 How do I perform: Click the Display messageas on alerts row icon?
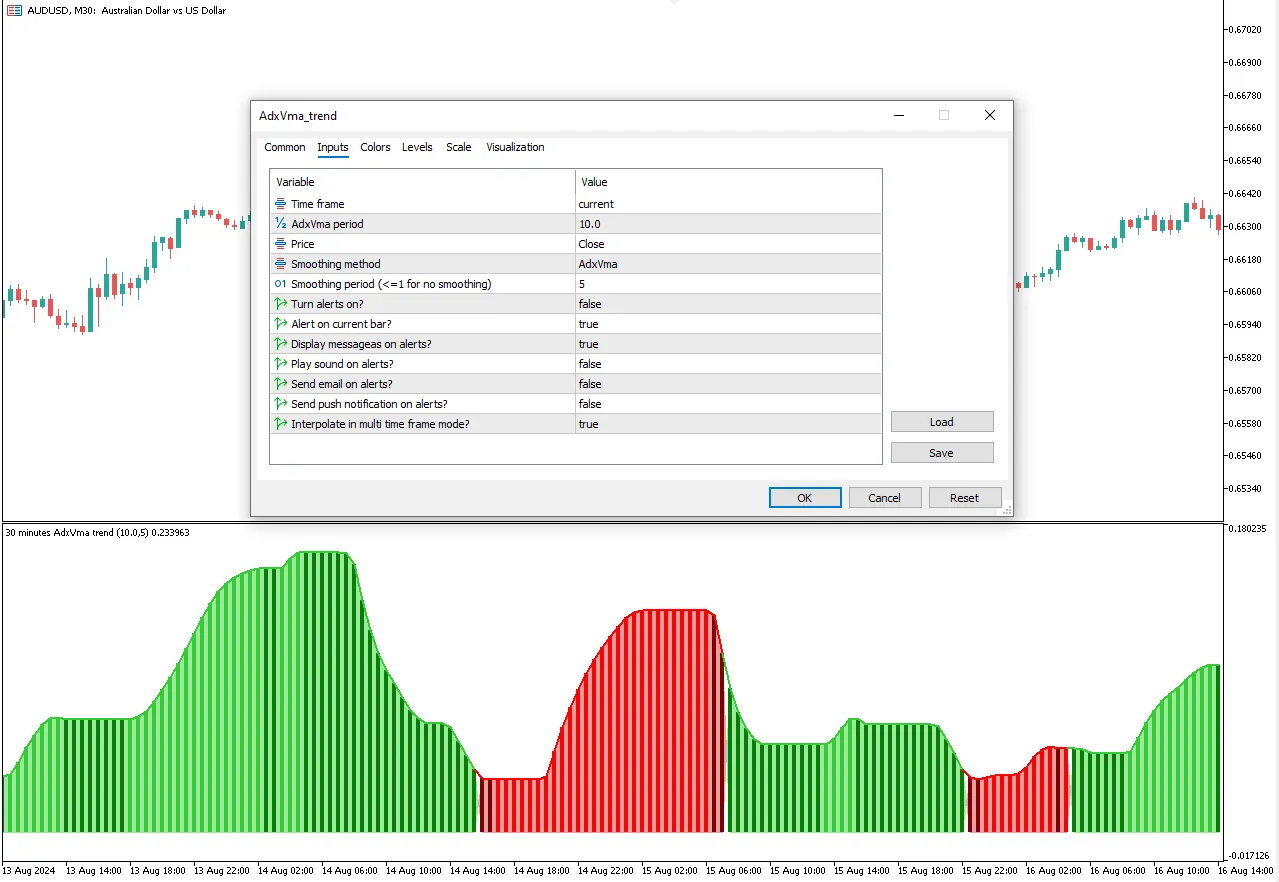coord(280,344)
